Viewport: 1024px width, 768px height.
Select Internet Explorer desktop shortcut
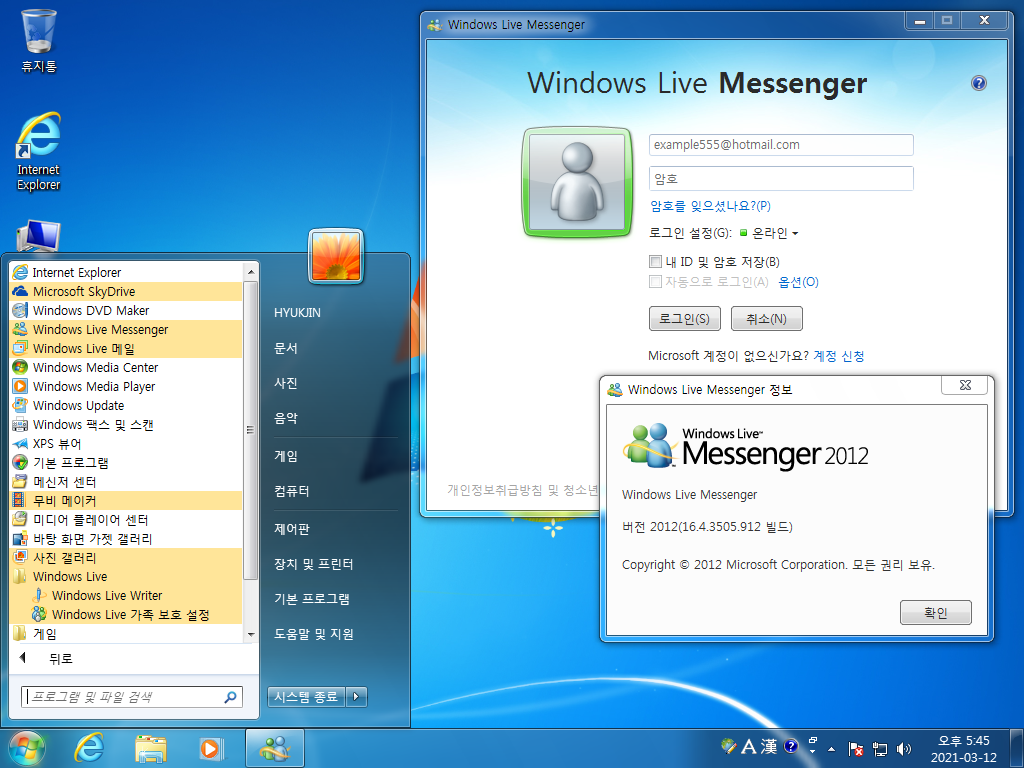click(39, 152)
